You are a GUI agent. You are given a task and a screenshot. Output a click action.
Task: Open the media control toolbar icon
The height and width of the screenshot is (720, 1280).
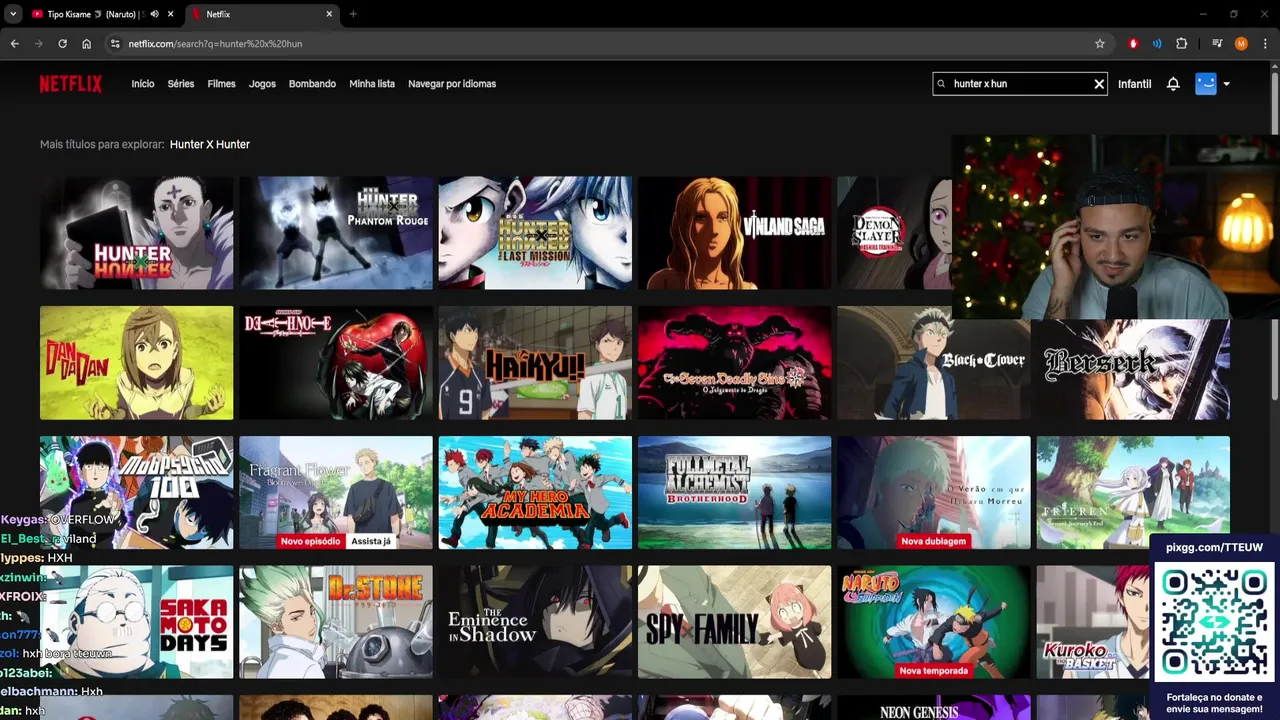pyautogui.click(x=1217, y=44)
